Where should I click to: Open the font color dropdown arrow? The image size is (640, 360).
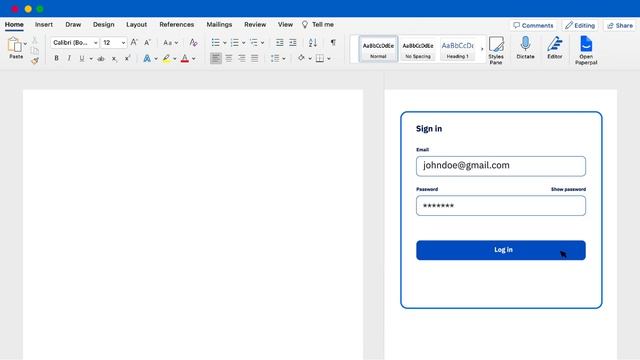193,59
